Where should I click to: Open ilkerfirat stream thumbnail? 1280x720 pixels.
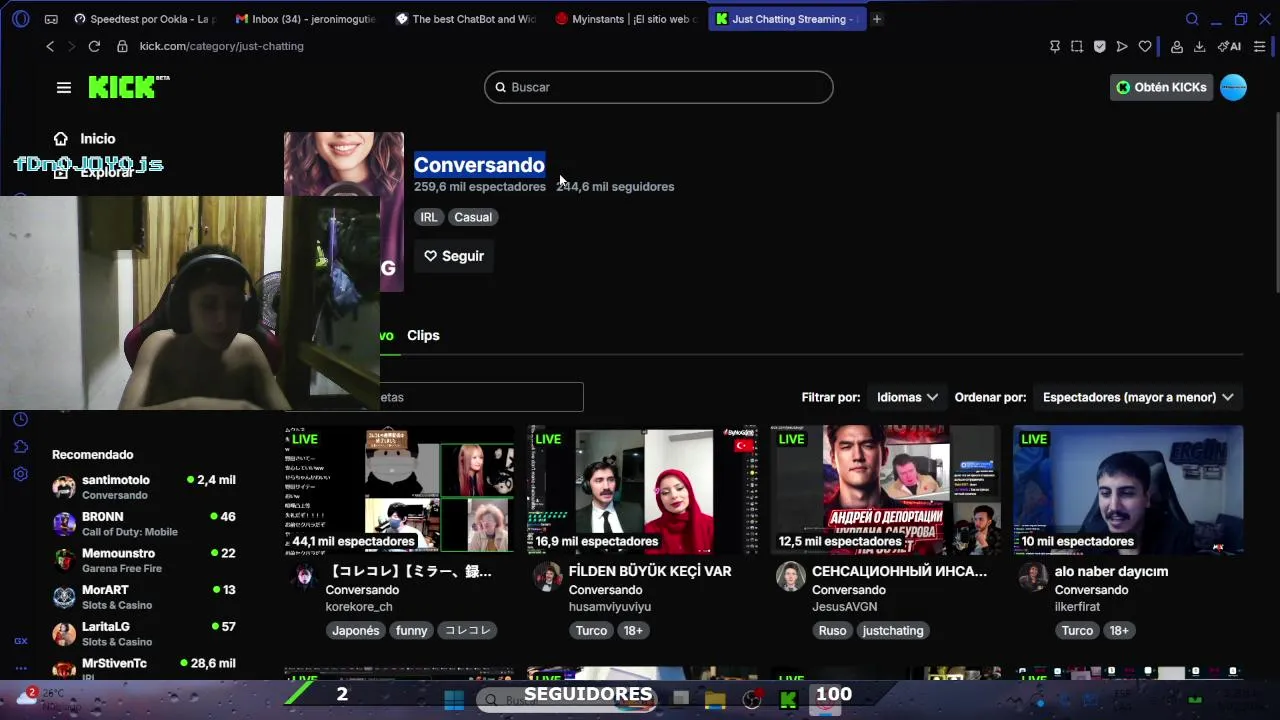[1128, 489]
